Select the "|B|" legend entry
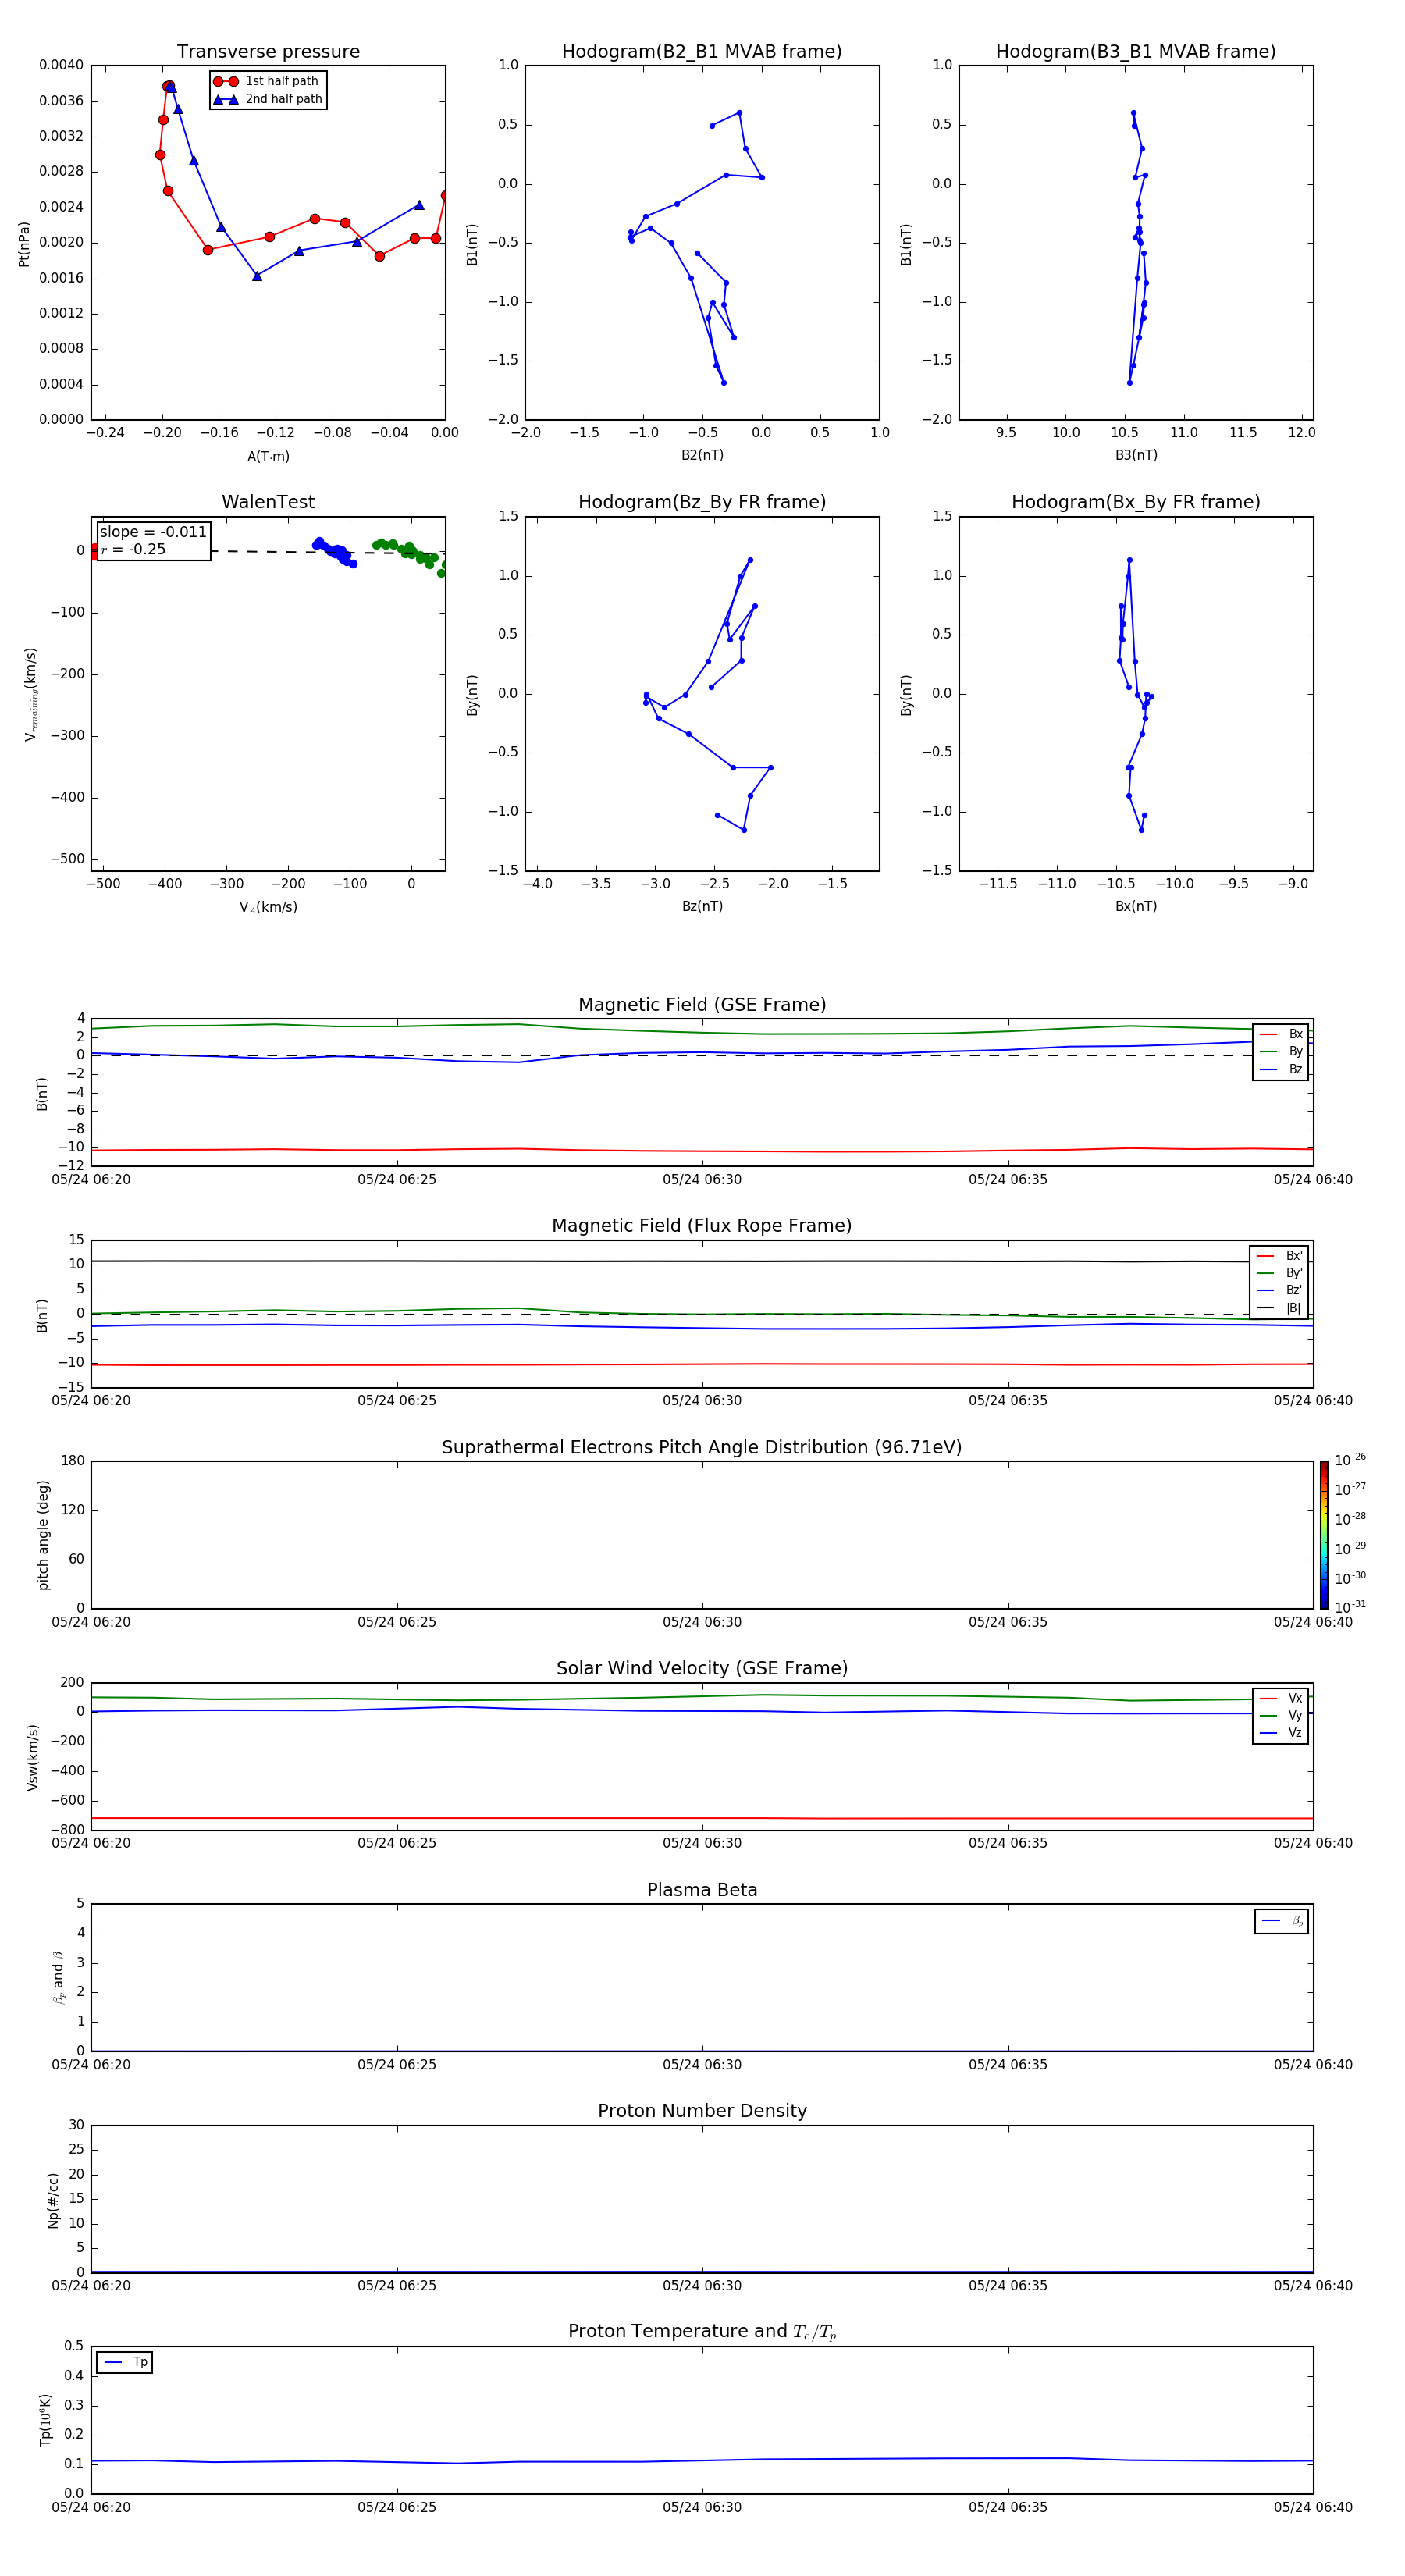This screenshot has width=1405, height=2576. [1280, 1308]
